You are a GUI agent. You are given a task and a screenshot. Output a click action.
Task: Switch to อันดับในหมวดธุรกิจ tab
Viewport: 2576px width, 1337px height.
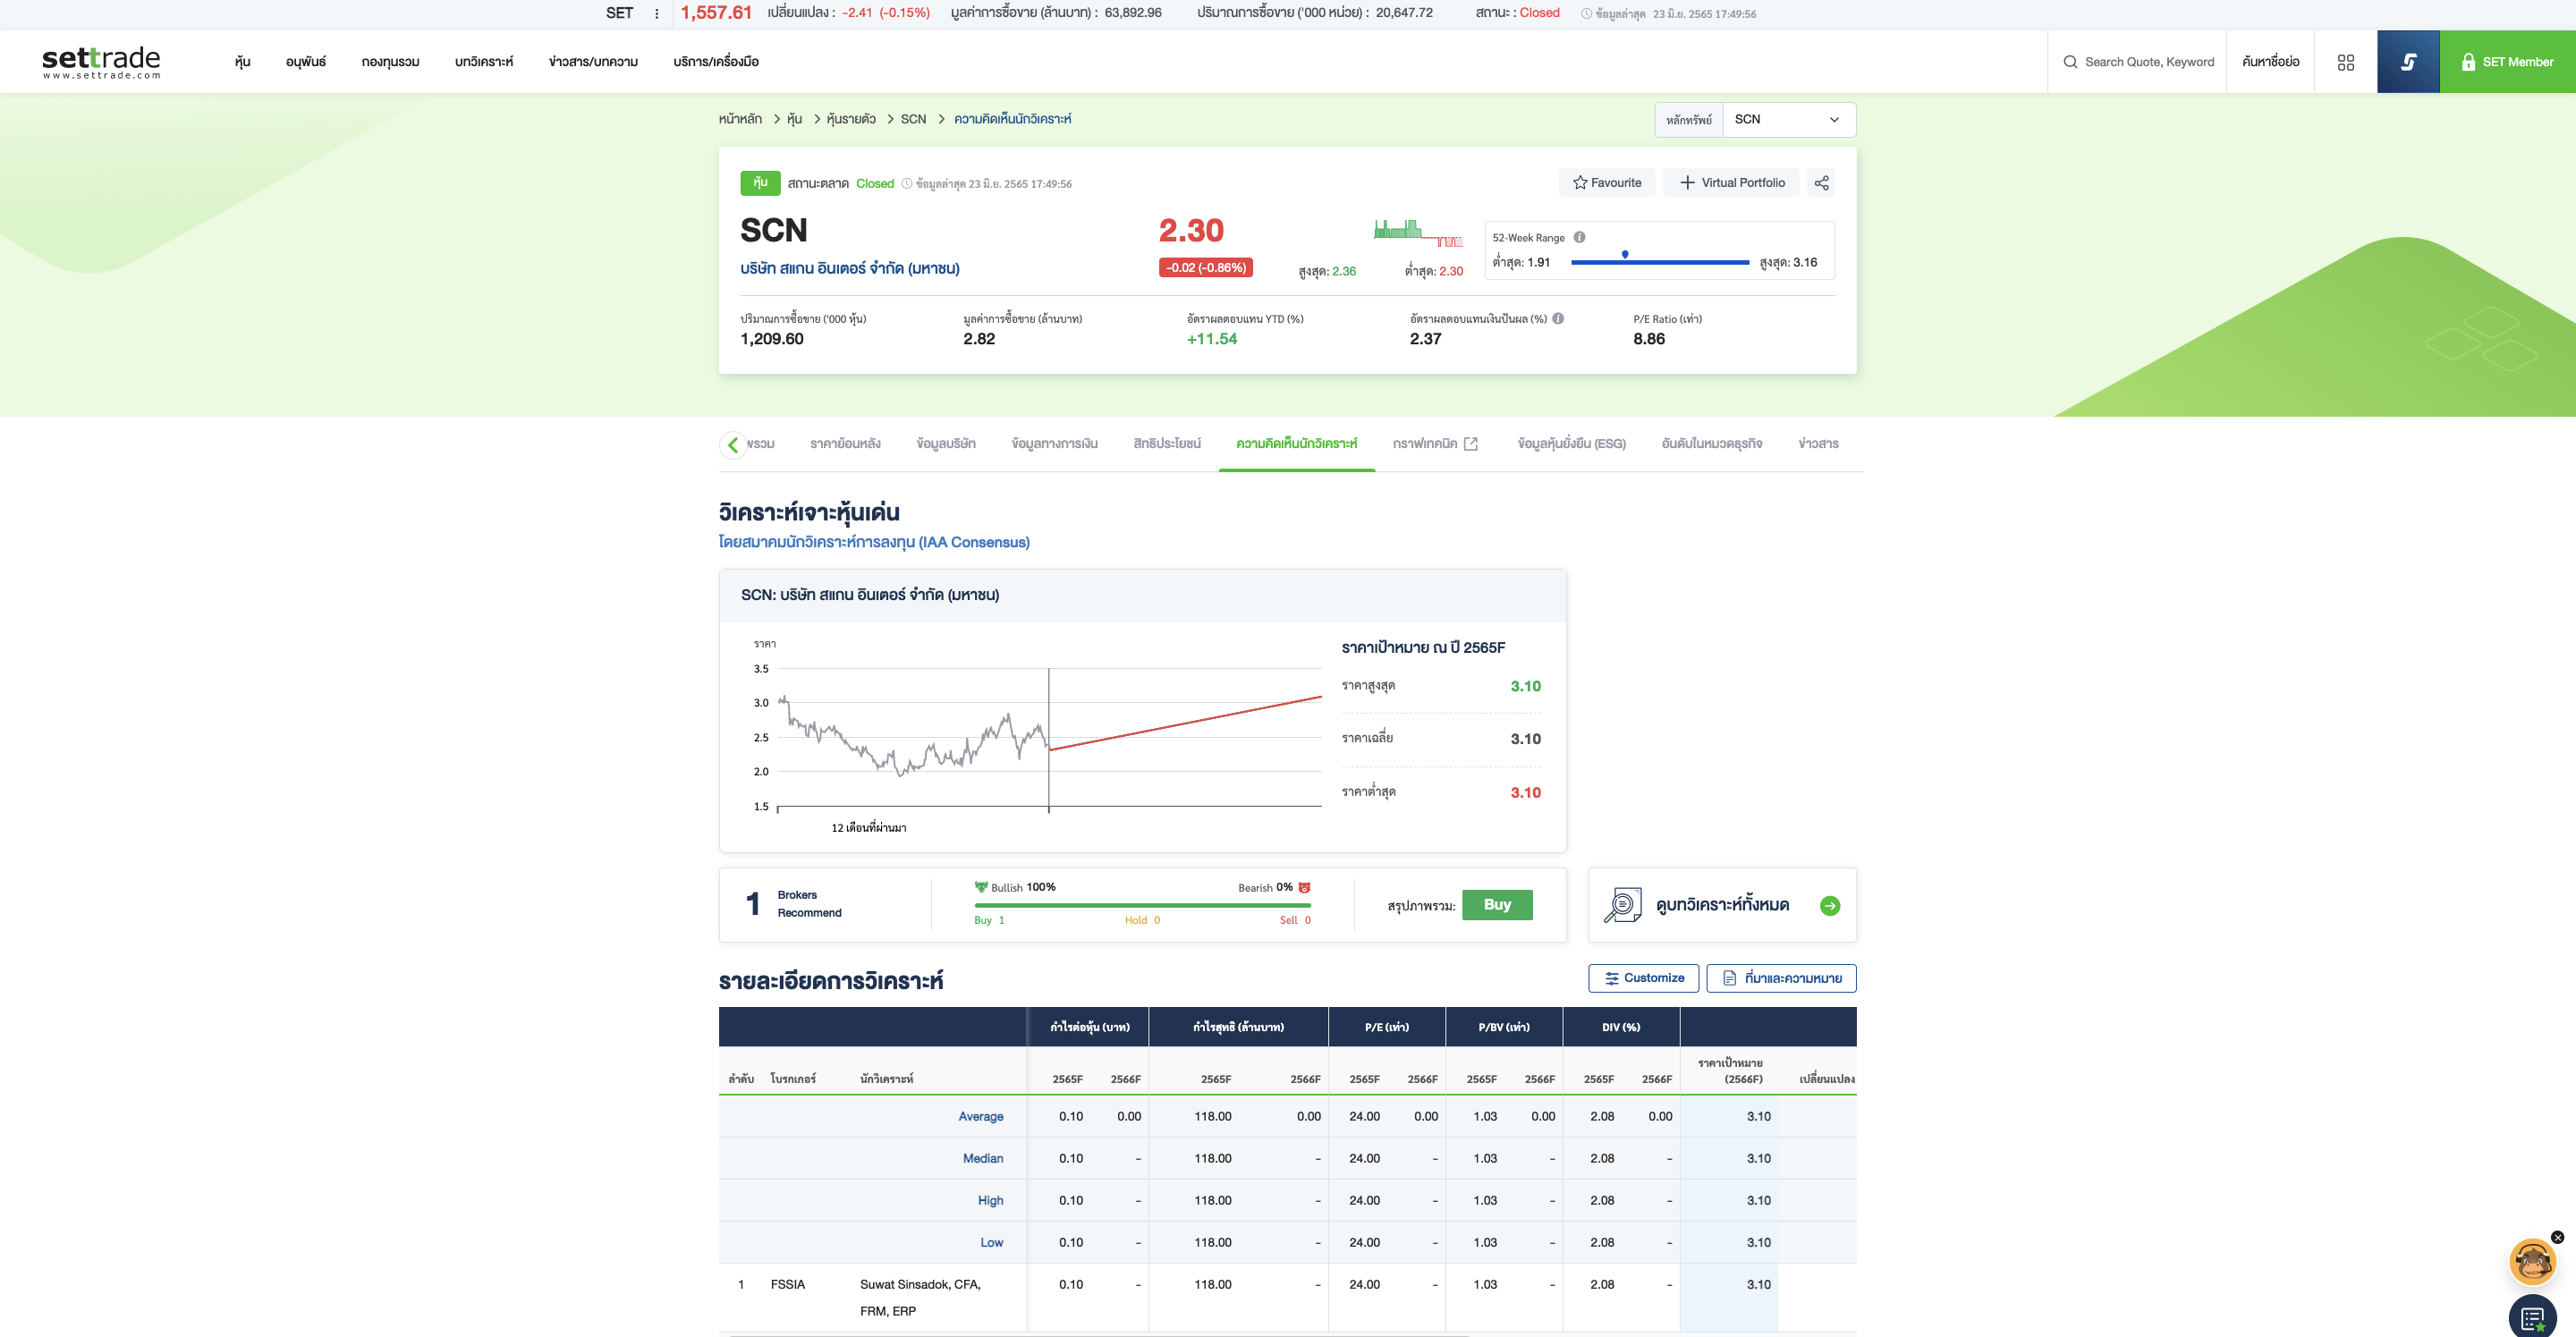pos(1711,444)
